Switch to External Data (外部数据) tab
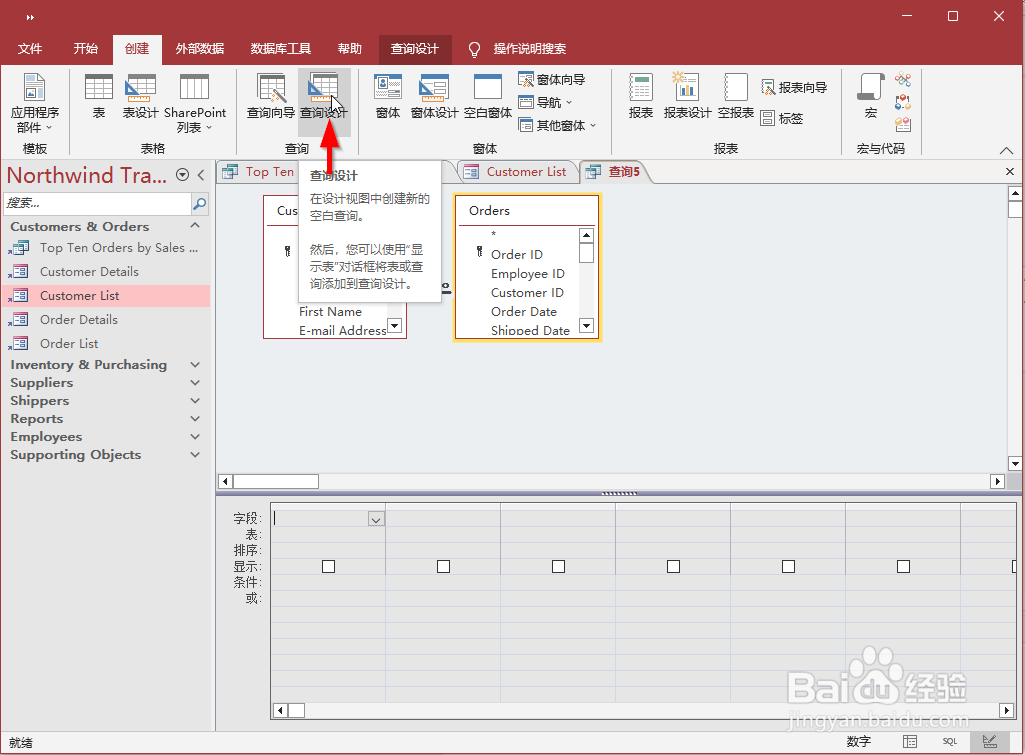Screen dimensions: 1025x755 click(200, 49)
